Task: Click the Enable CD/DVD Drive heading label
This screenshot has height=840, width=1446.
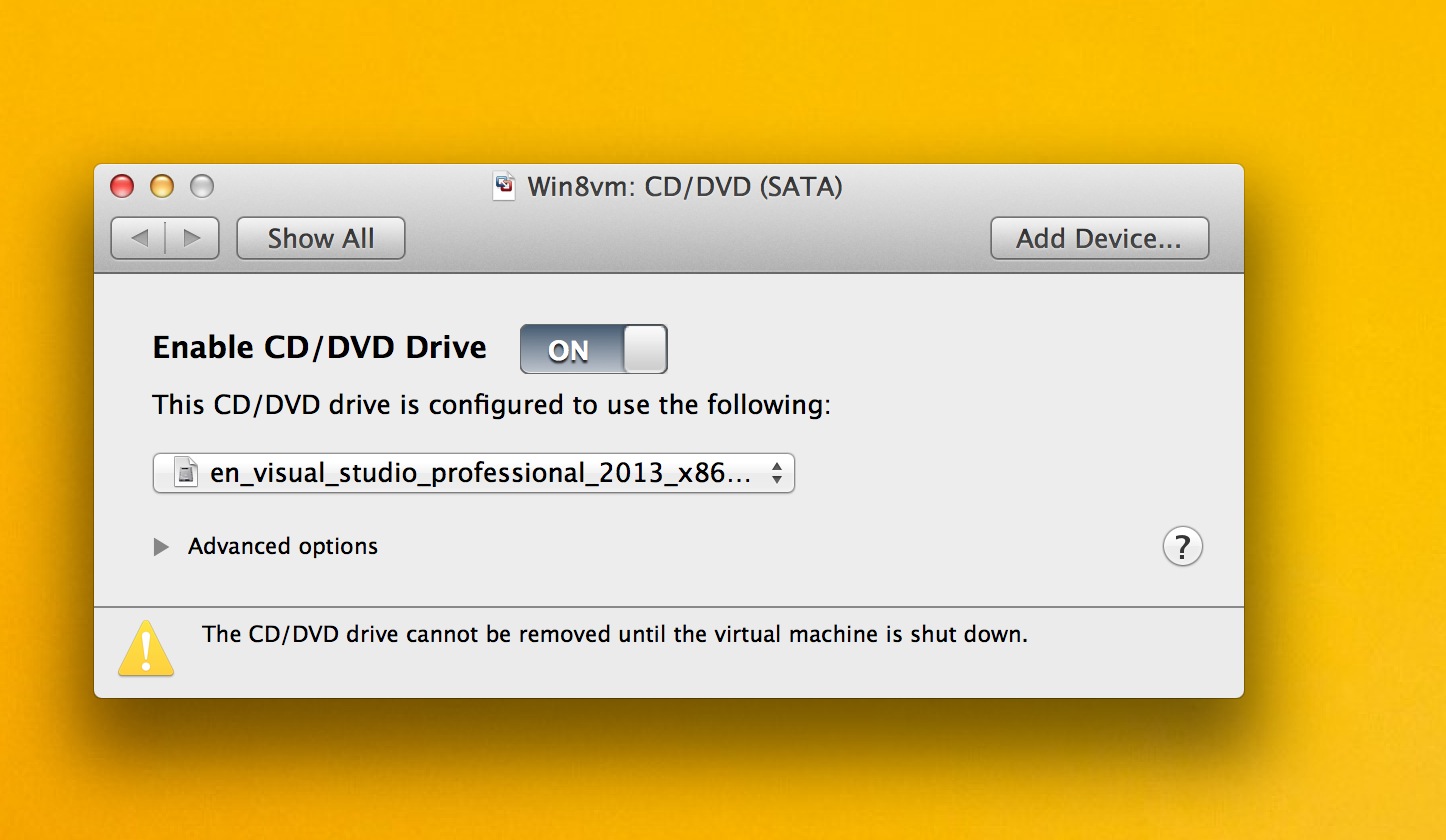Action: [319, 347]
